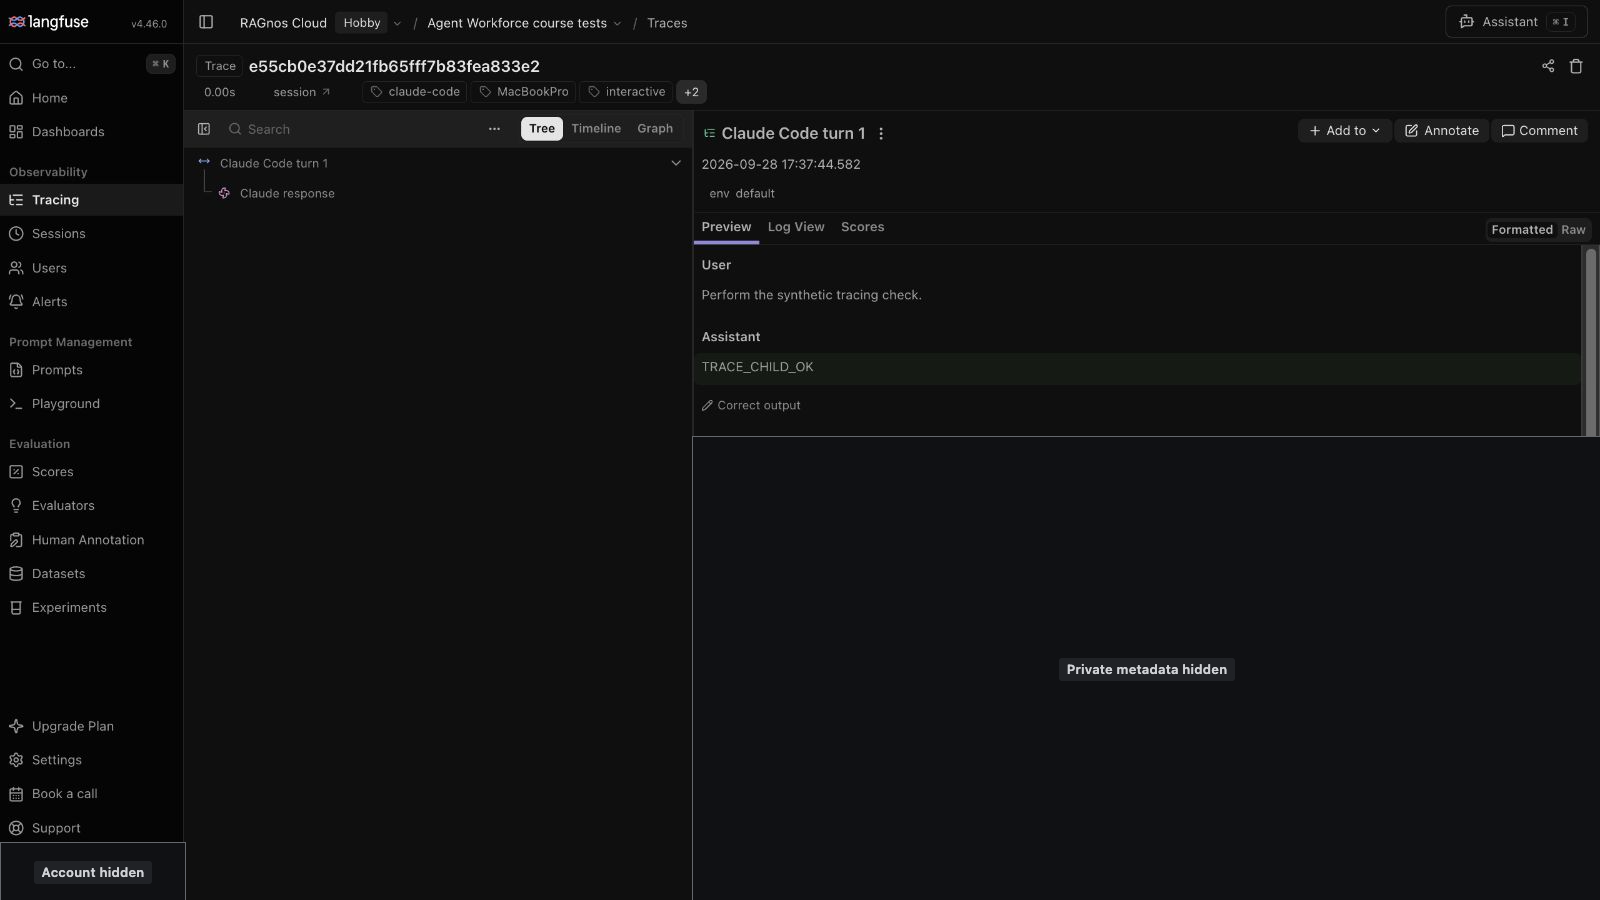The width and height of the screenshot is (1600, 900).
Task: Switch to Scores tab in detail
Action: [862, 227]
